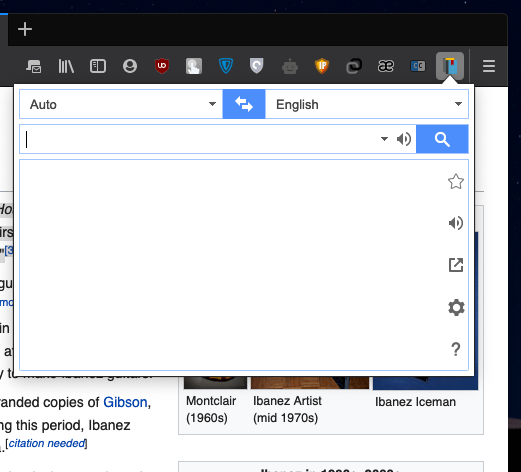521x472 pixels.
Task: Open translator settings gear icon
Action: [456, 307]
